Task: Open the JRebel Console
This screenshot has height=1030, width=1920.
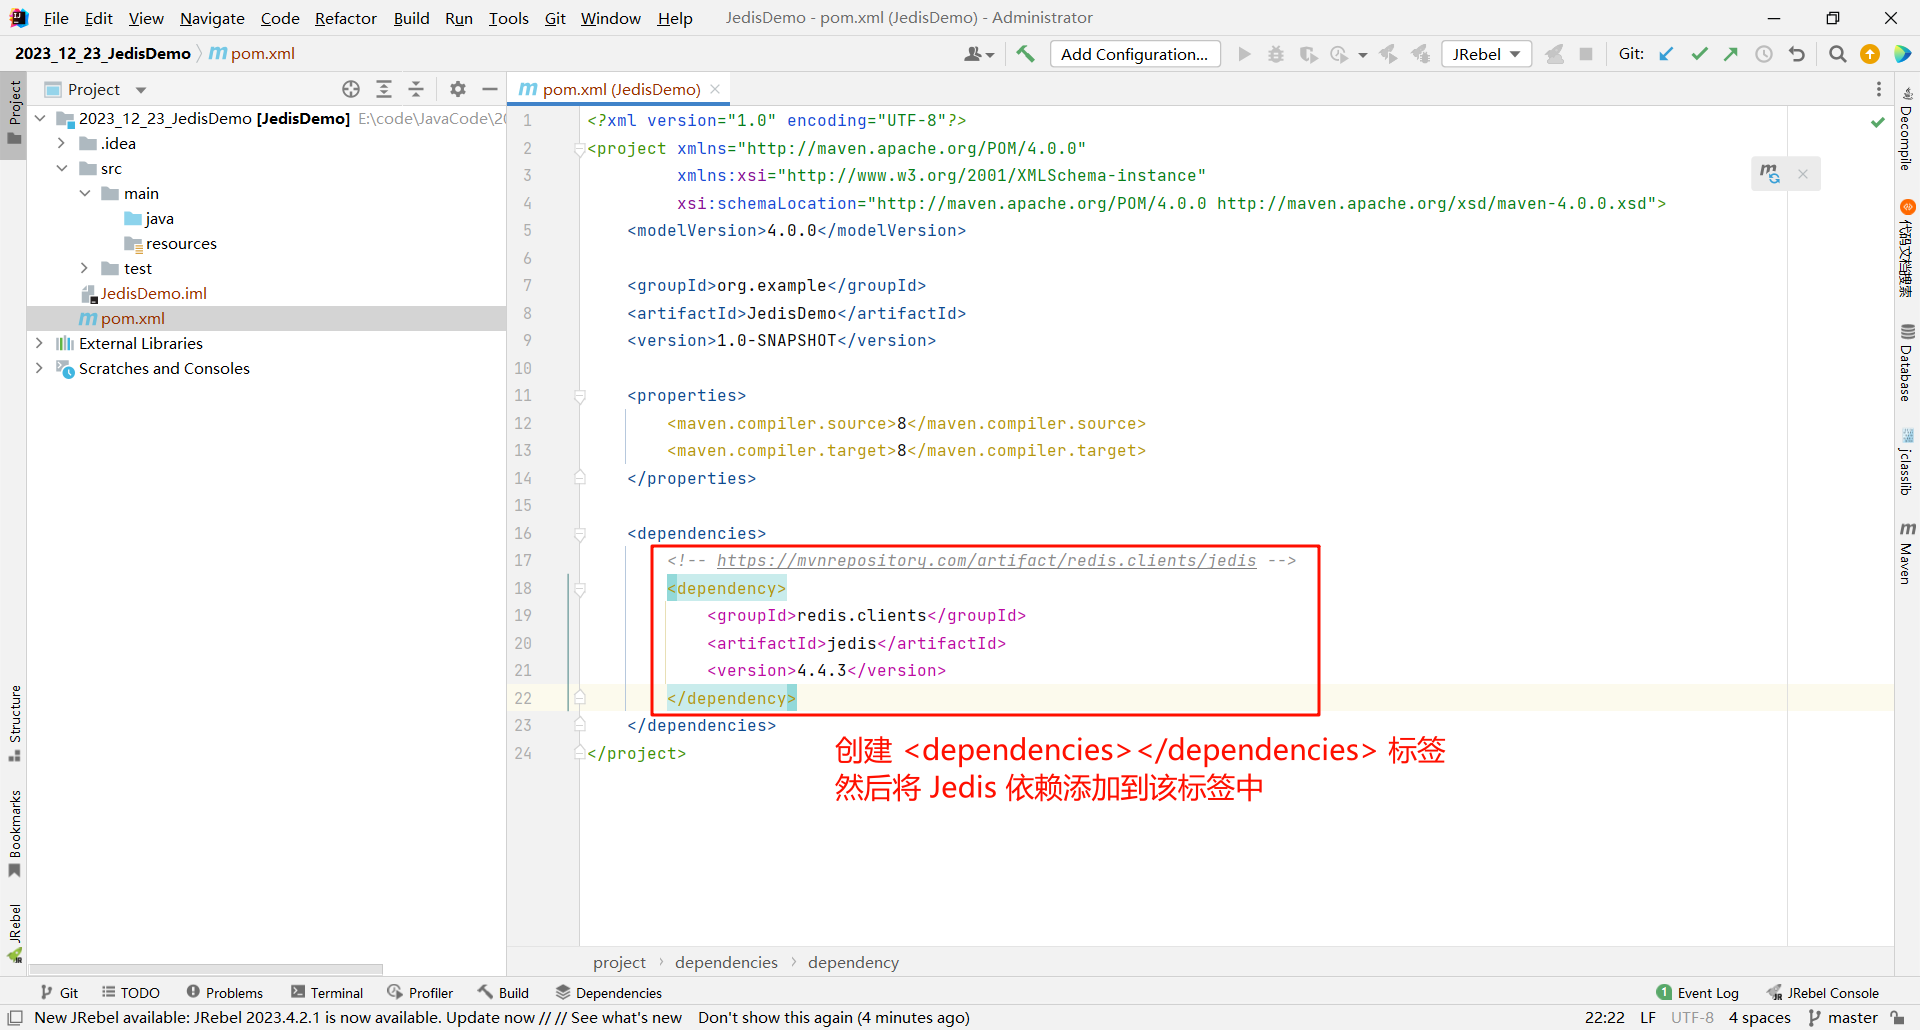Action: (1823, 992)
